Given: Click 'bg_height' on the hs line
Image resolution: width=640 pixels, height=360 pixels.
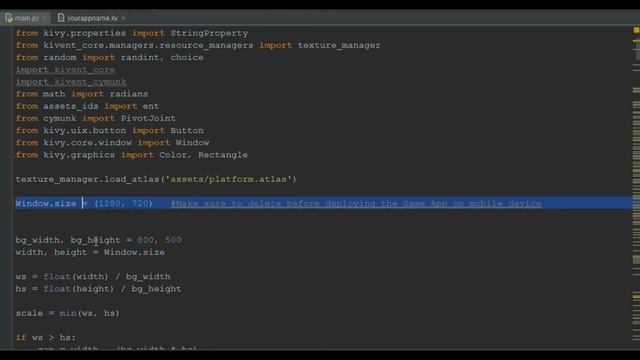Looking at the screenshot, I should pos(156,289).
